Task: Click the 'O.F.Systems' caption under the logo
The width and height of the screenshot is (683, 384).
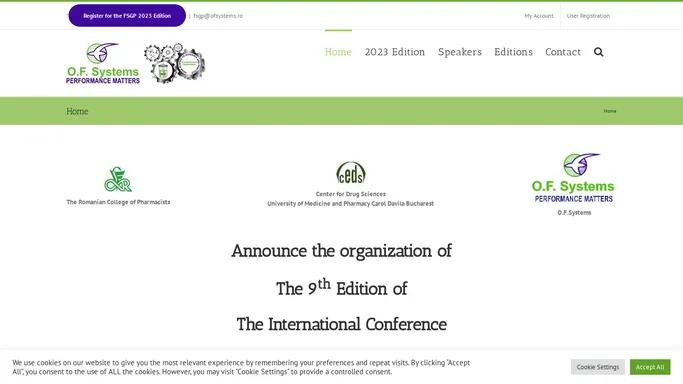Action: [x=574, y=212]
